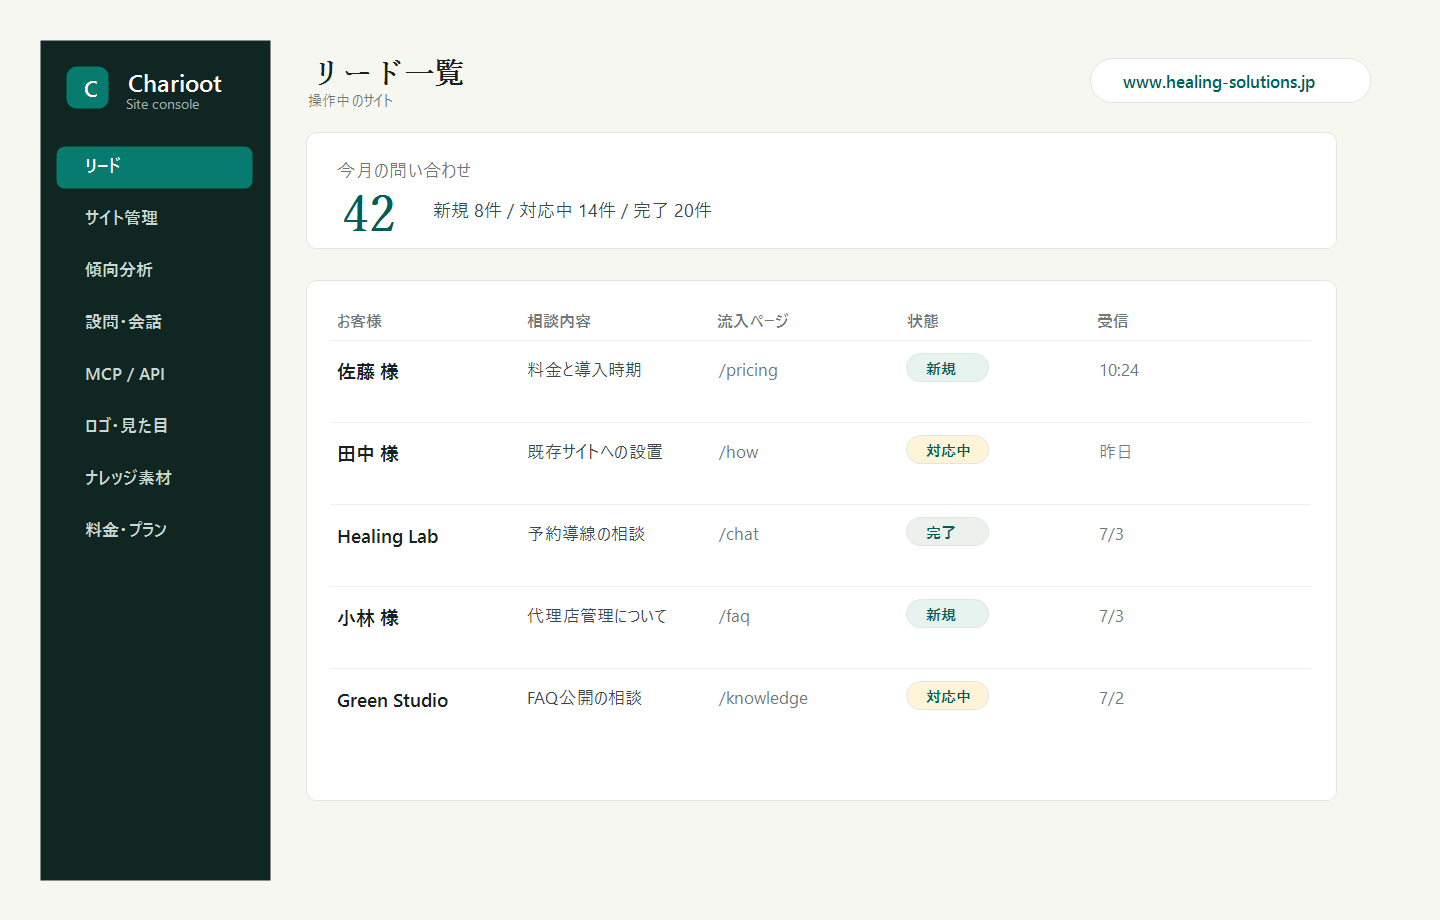Screen dimensions: 1440x920
Task: Click the Charioot brand name
Action: coord(175,83)
